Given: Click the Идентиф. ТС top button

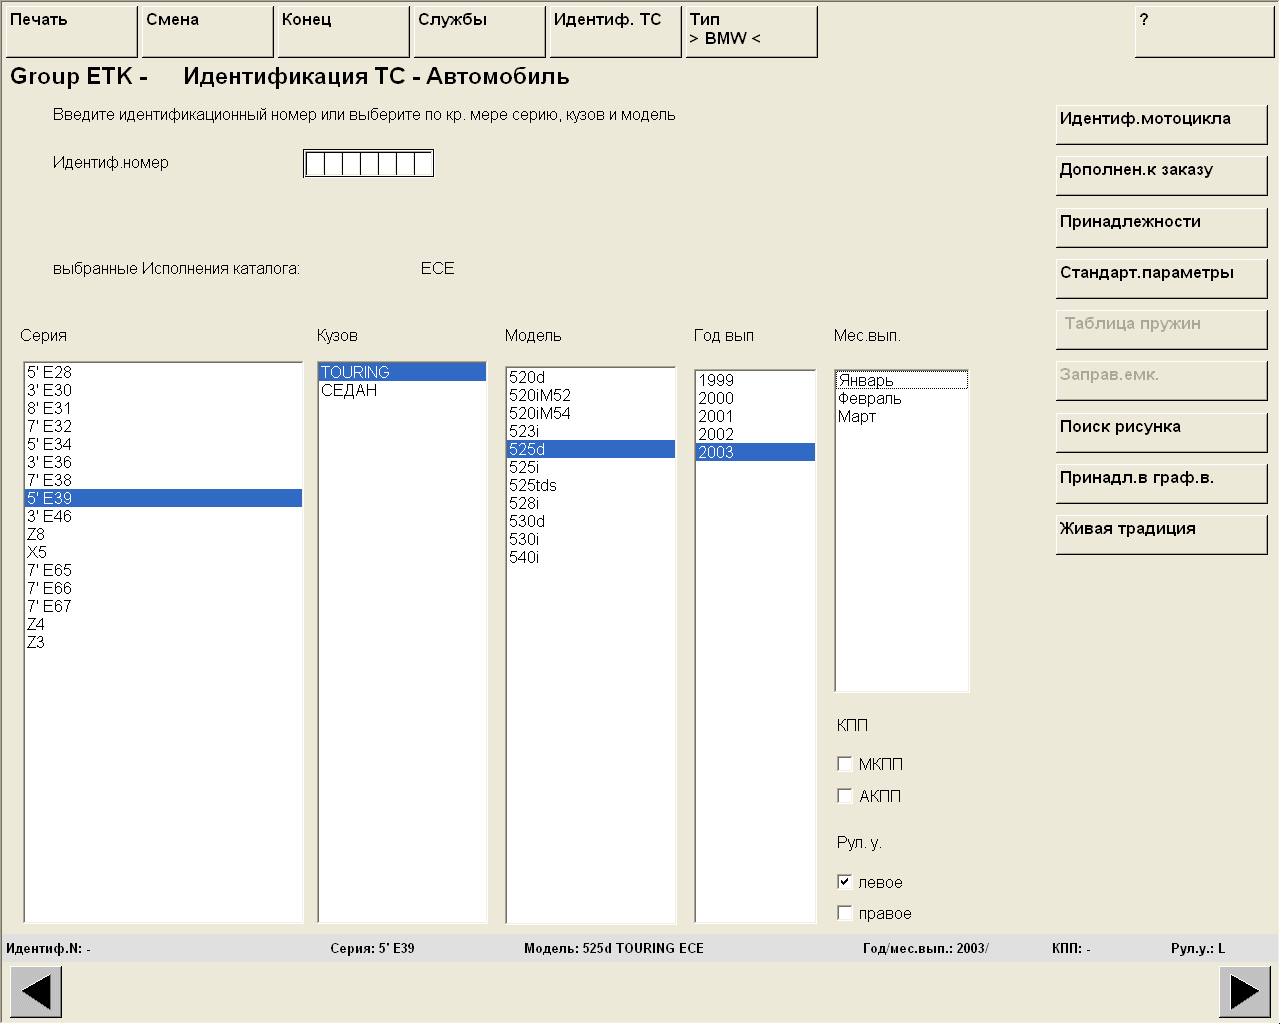Looking at the screenshot, I should (616, 32).
